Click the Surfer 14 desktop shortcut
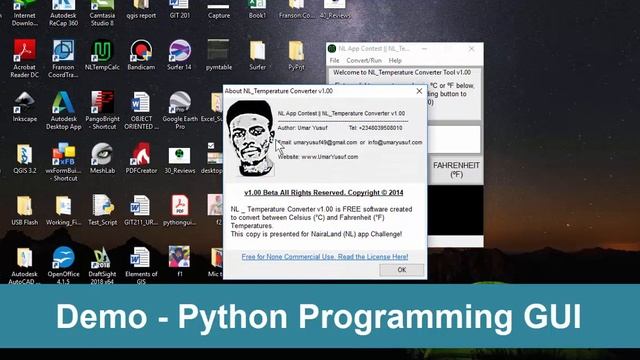 179,55
